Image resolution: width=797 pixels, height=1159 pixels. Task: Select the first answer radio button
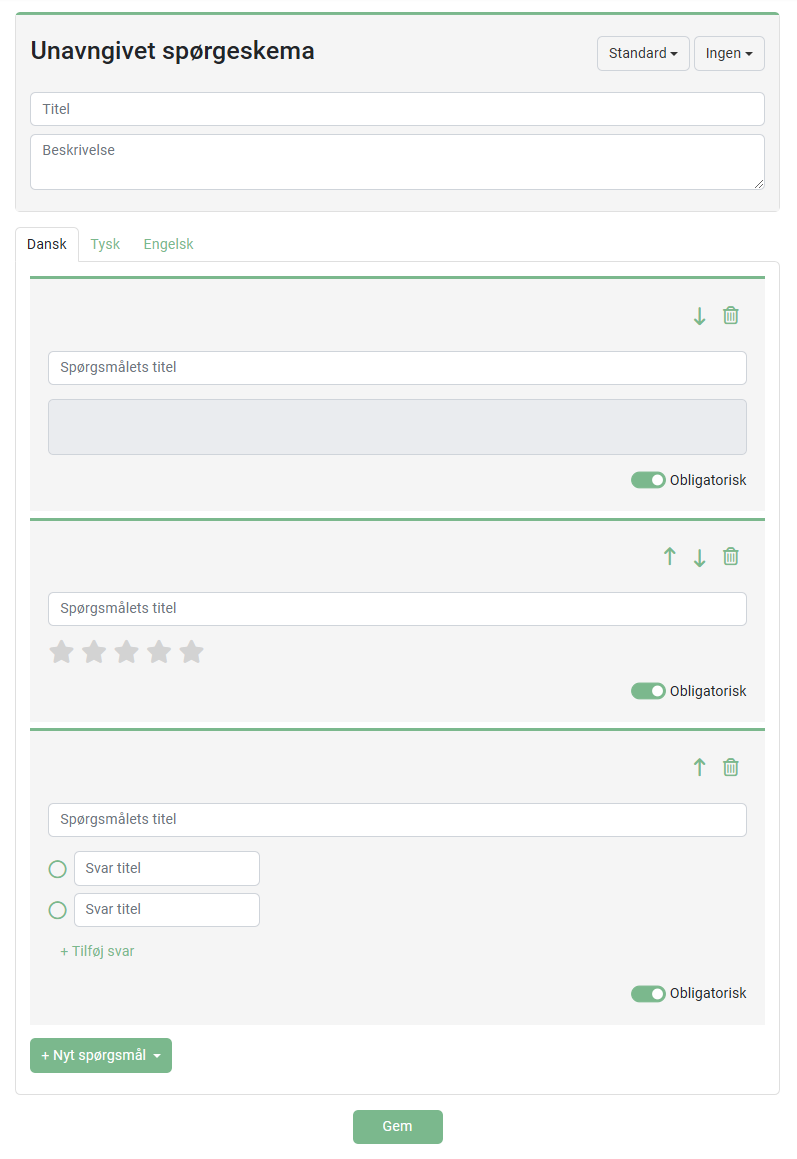pyautogui.click(x=58, y=870)
